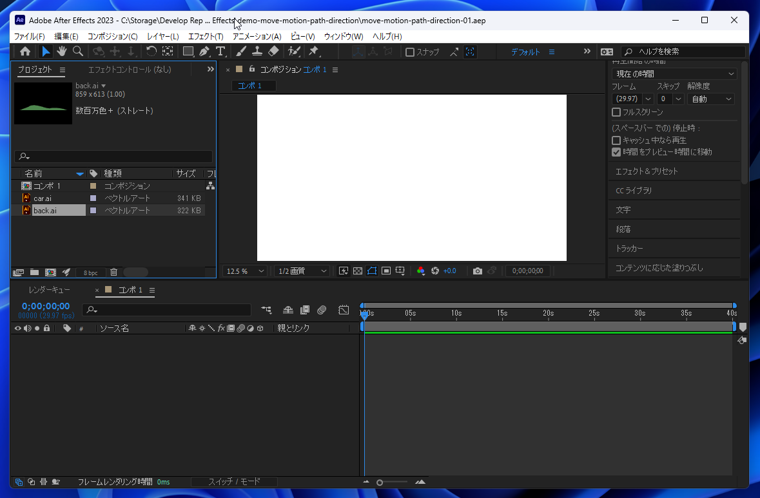Open Show Channel and color management icon
Image resolution: width=760 pixels, height=498 pixels.
coord(421,271)
